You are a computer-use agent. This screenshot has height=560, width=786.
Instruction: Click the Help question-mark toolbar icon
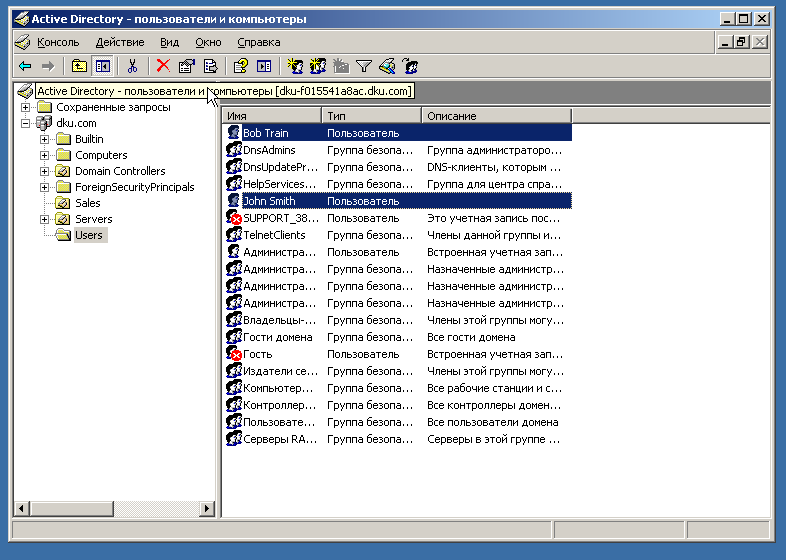click(x=241, y=66)
